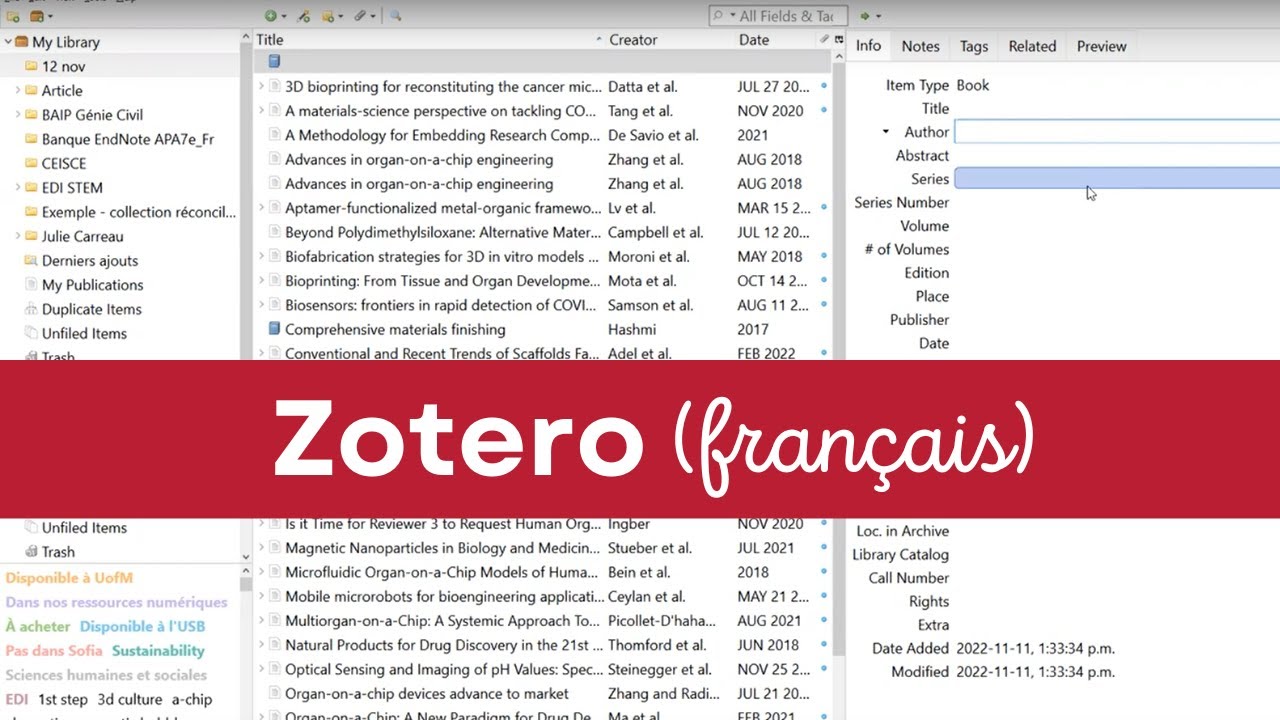Click document icon of Beyond Polydimethylsiloxane row
1280x720 pixels.
(274, 232)
